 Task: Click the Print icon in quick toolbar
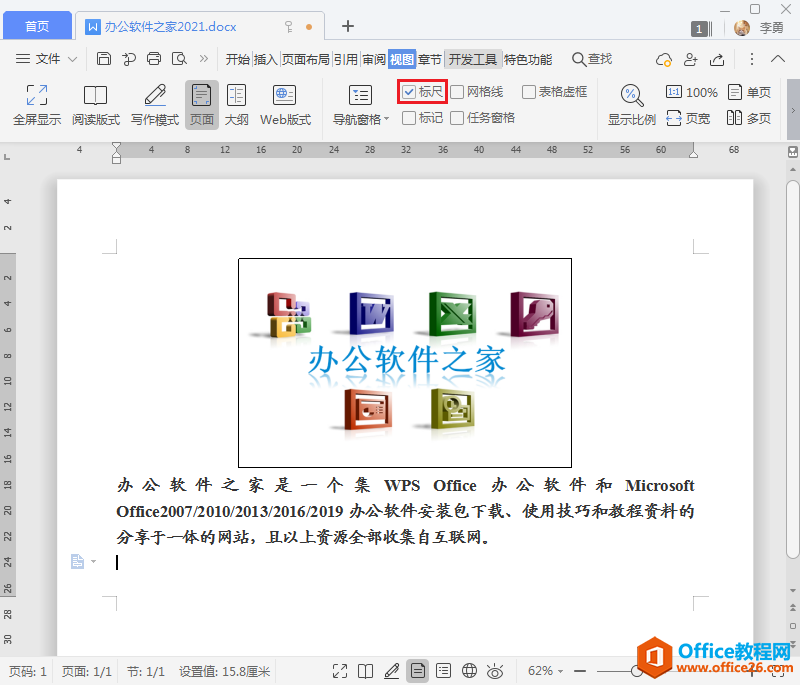pos(154,59)
